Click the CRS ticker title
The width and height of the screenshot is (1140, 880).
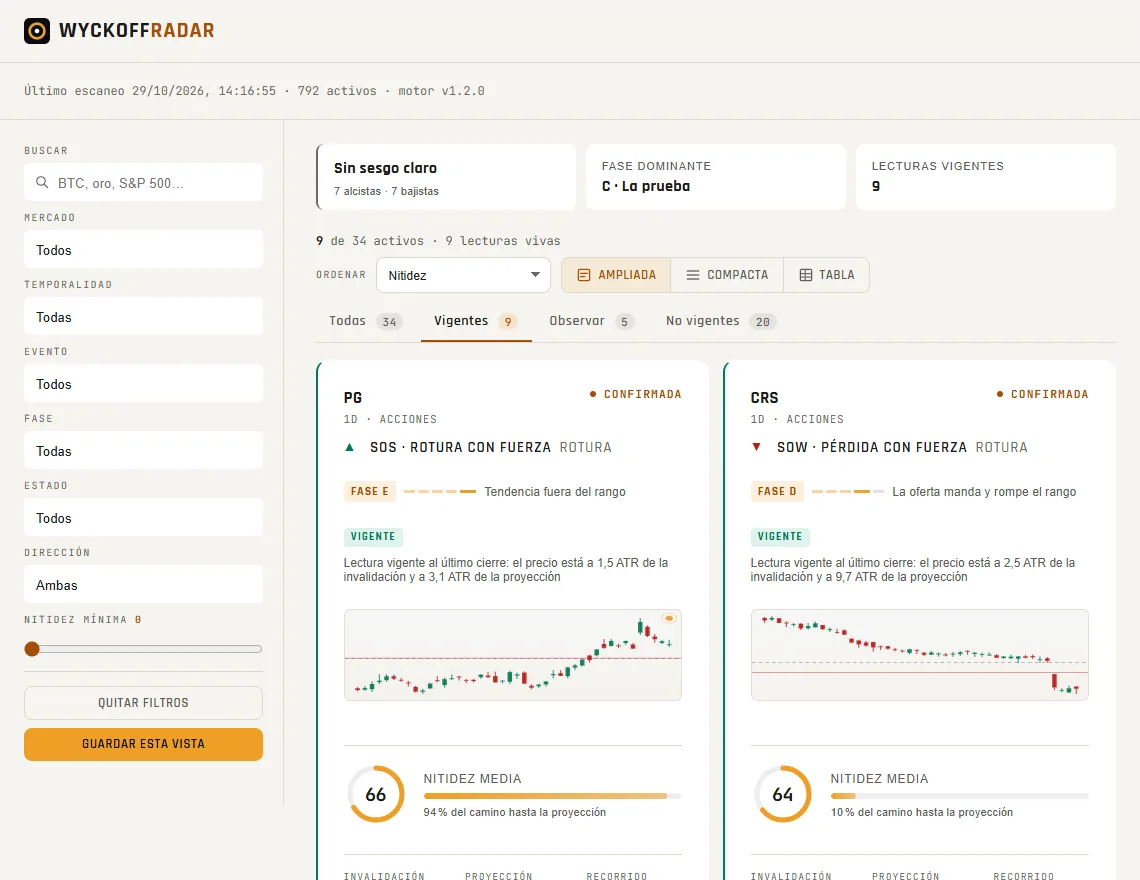click(x=764, y=398)
